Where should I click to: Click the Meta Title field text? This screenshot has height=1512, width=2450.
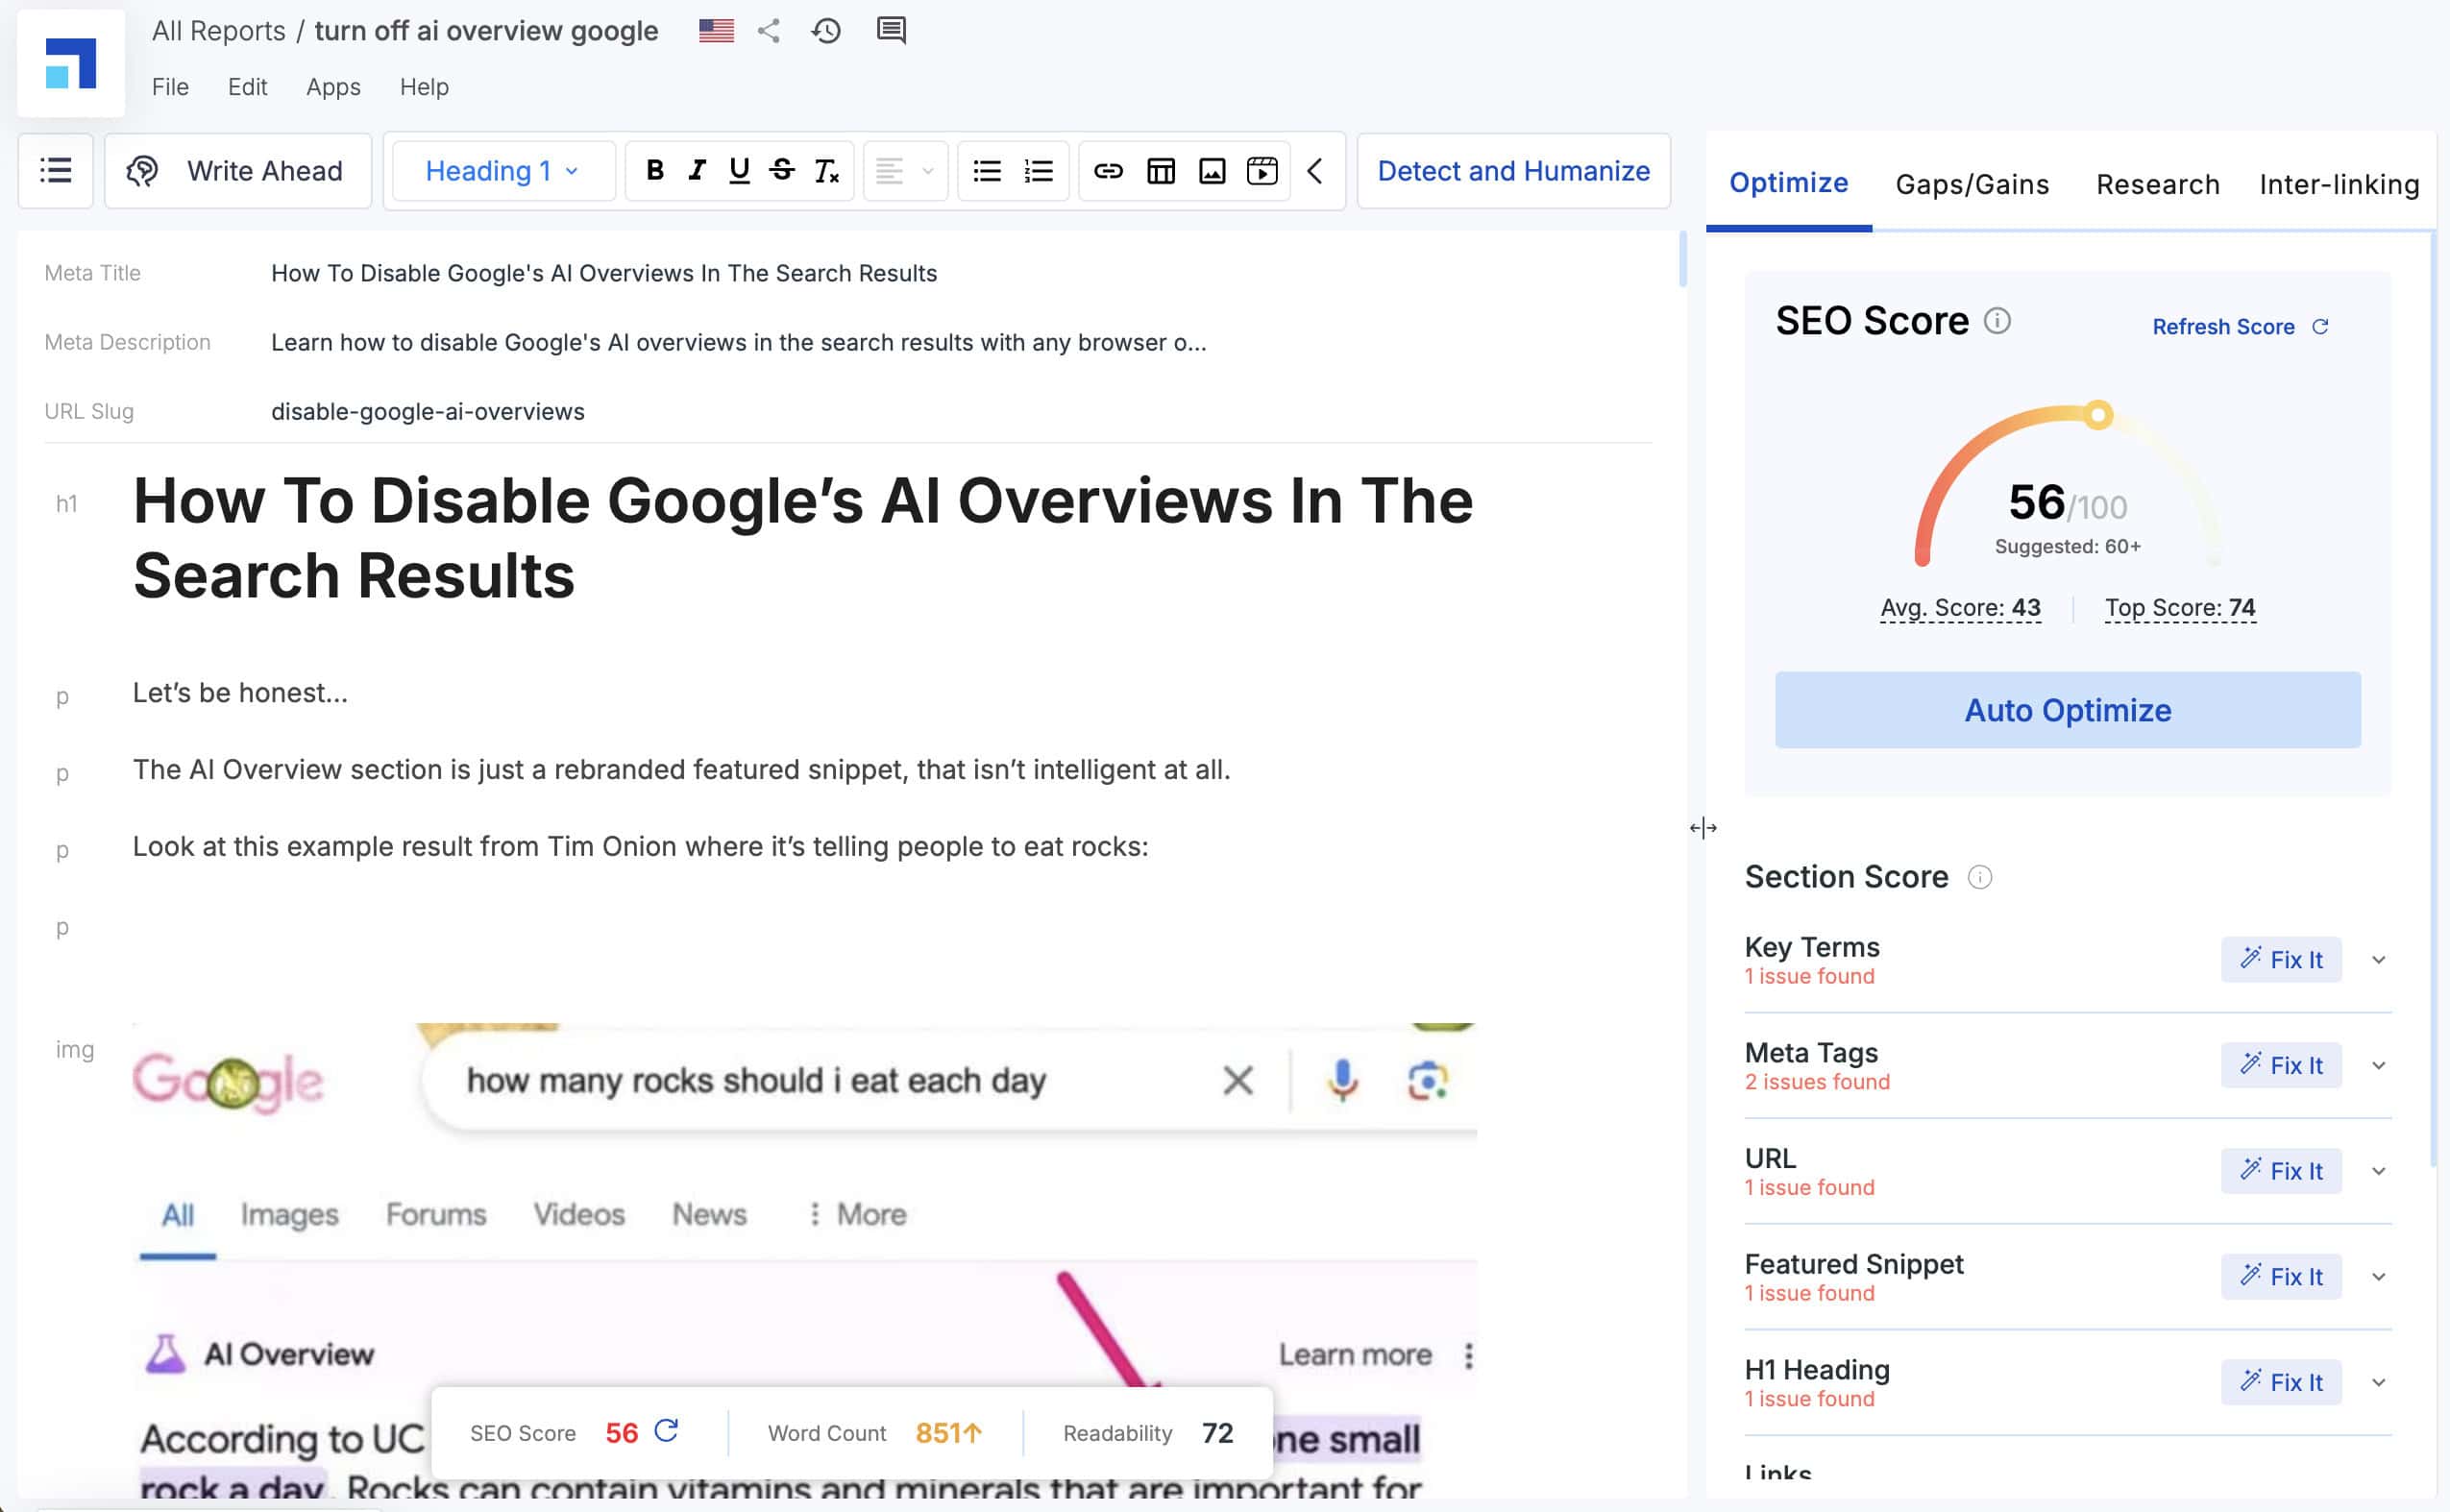604,273
